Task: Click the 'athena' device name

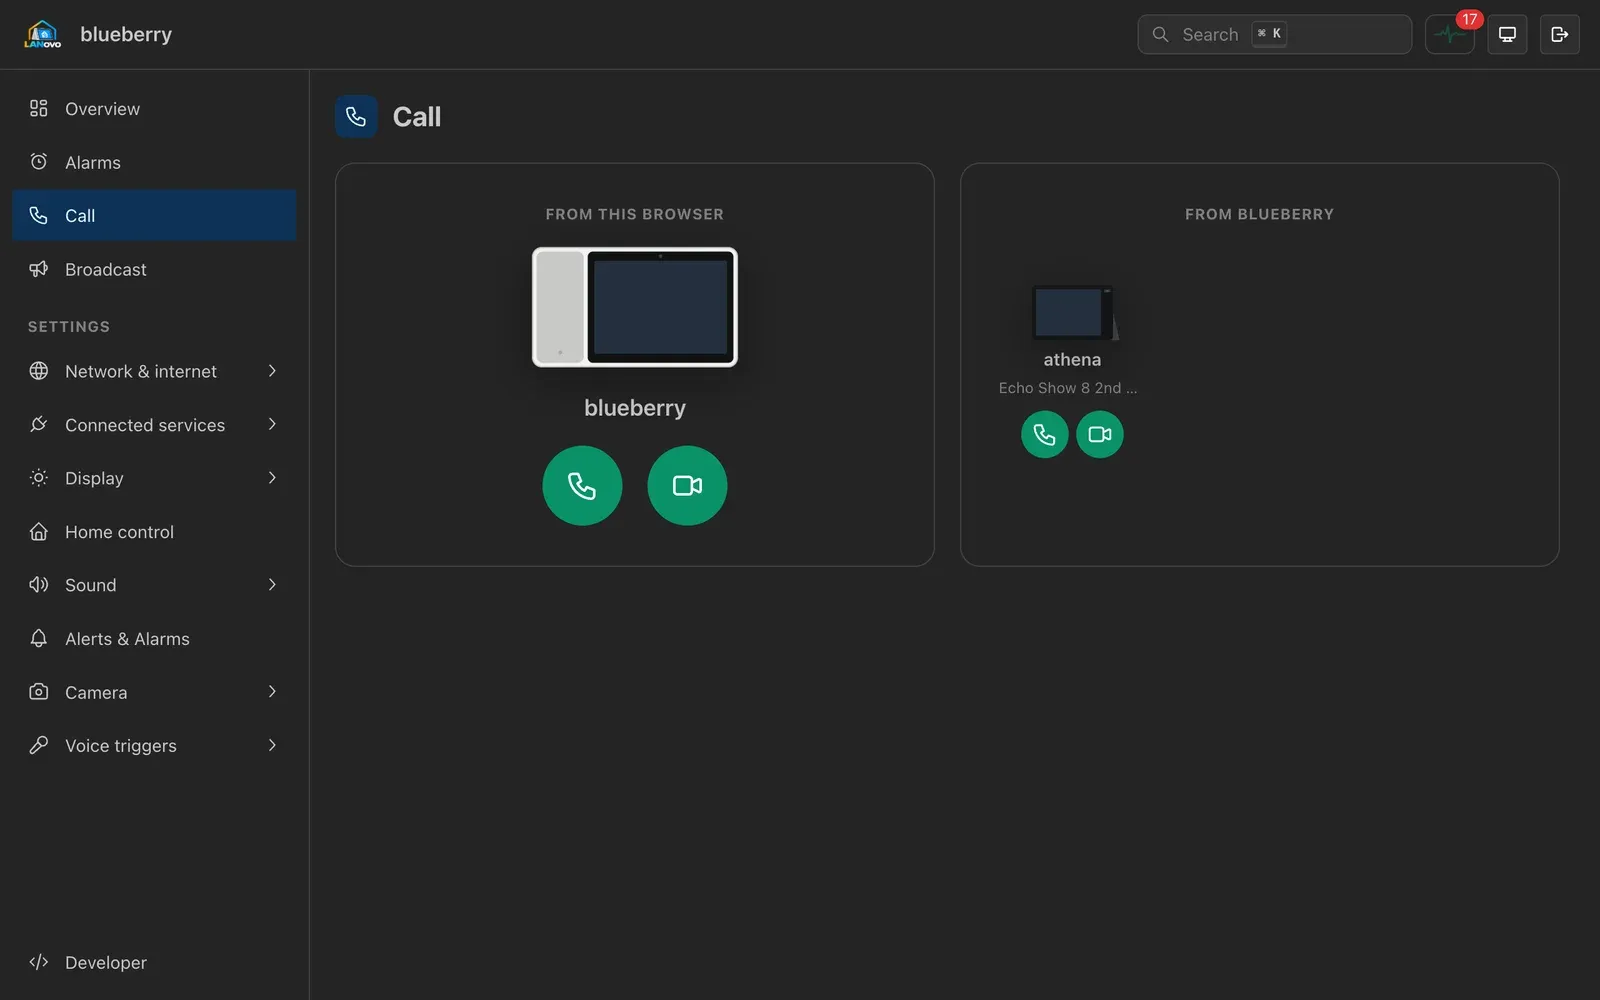Action: (x=1072, y=360)
